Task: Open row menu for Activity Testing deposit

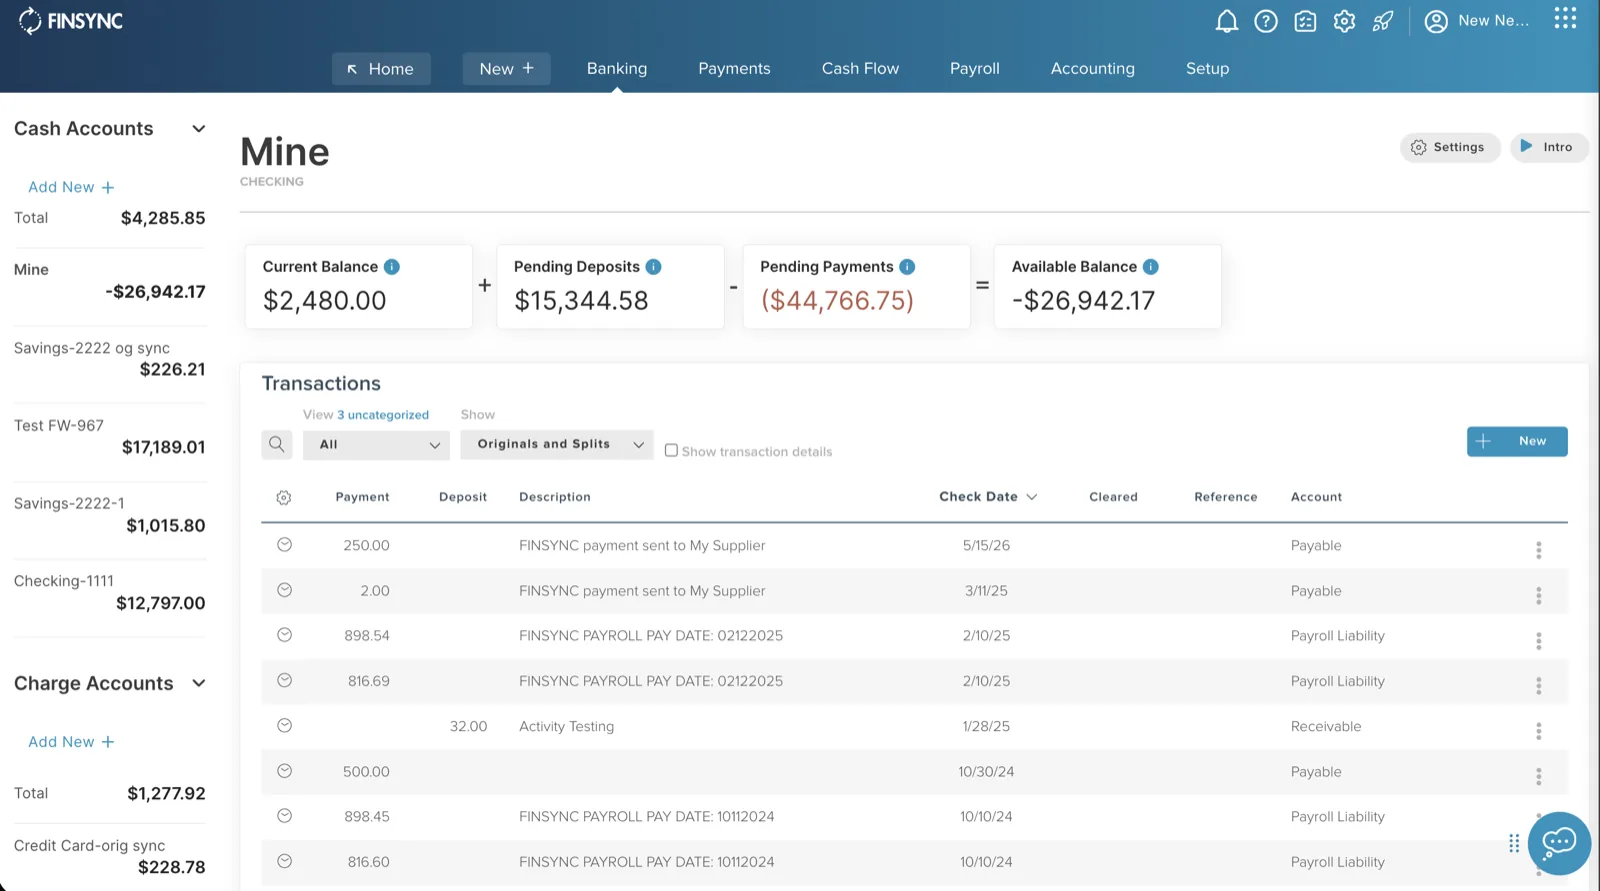Action: [1539, 731]
